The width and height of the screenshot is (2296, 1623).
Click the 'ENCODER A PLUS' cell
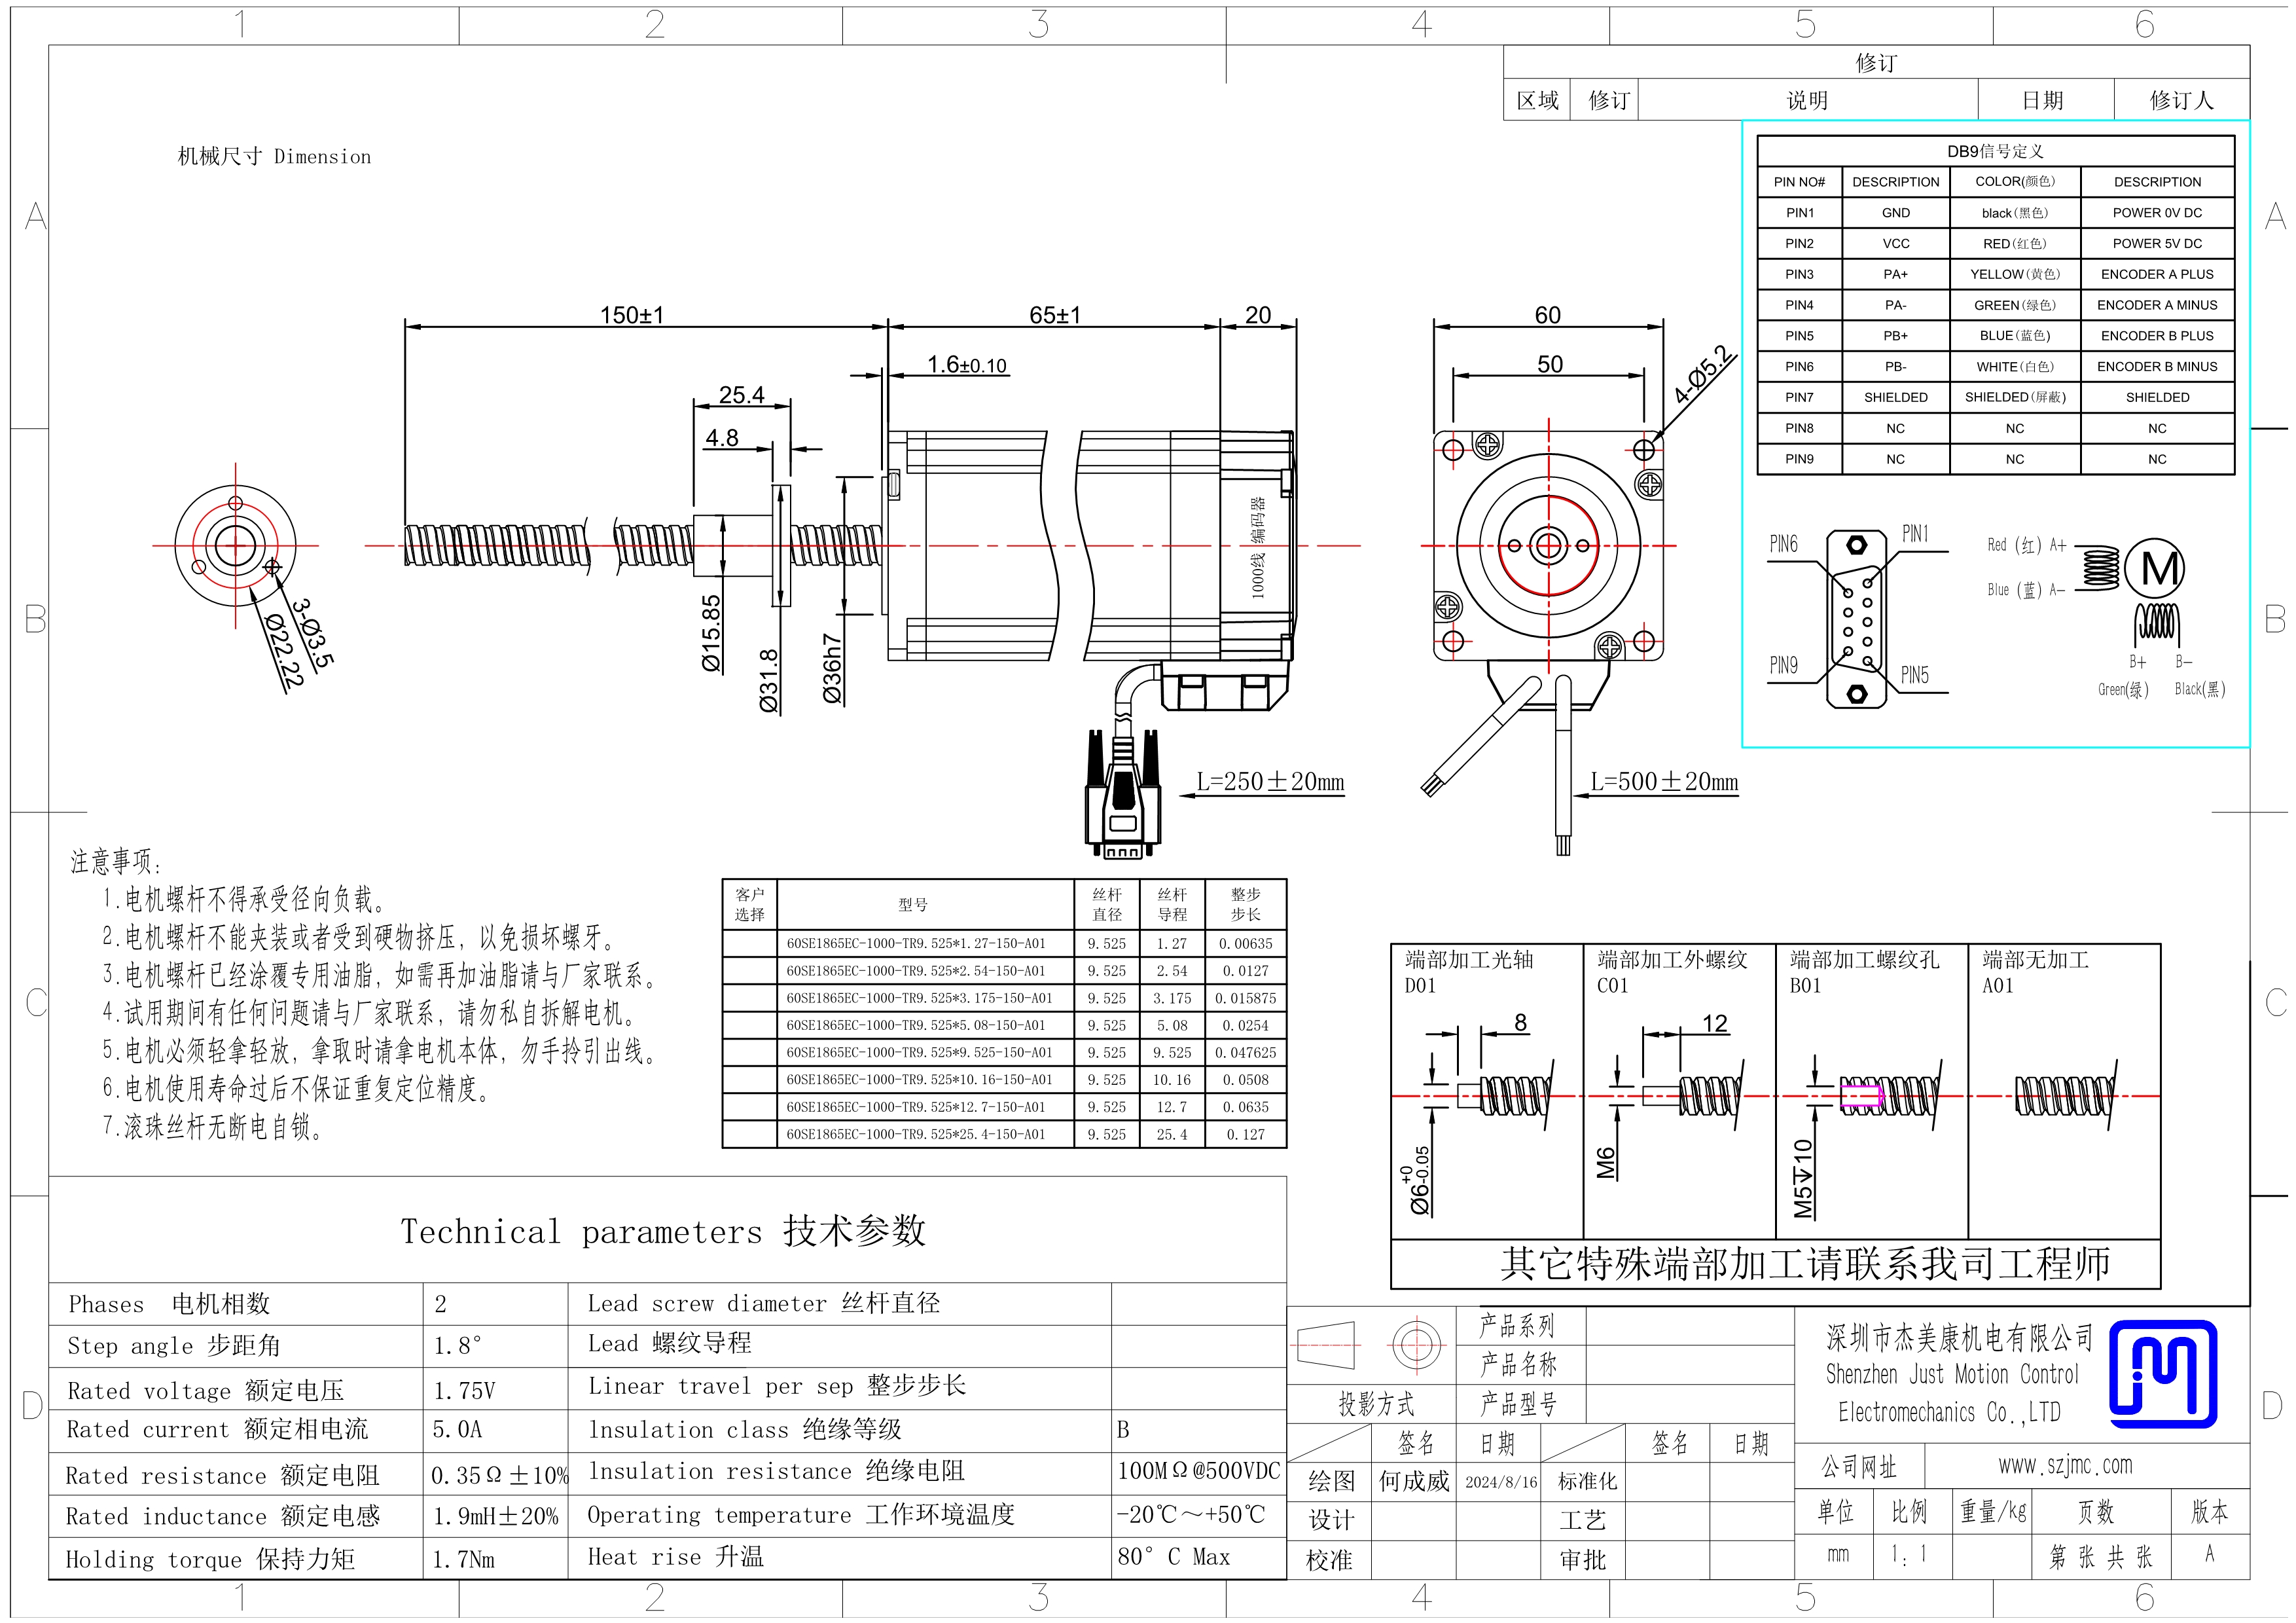(2157, 275)
